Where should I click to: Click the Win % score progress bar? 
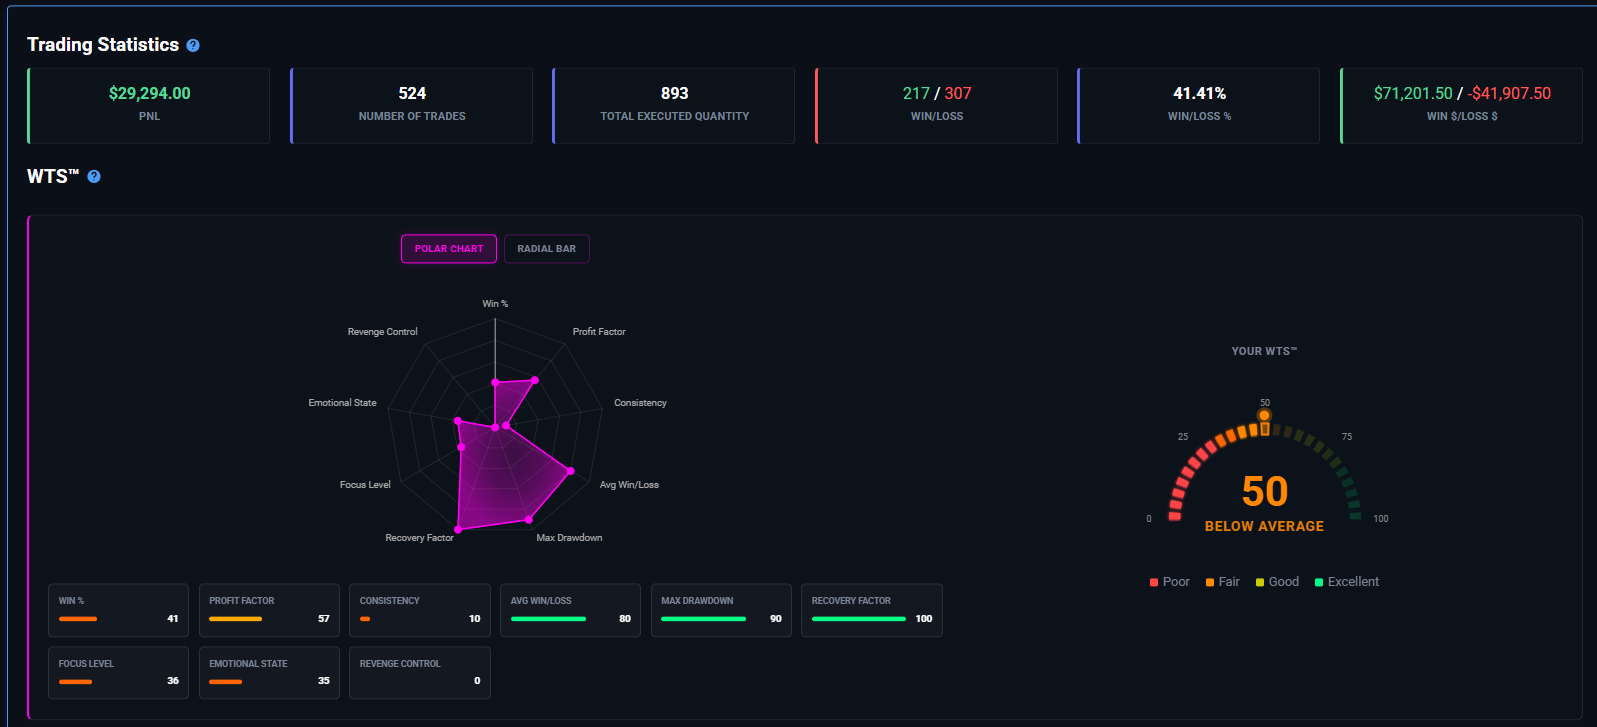pyautogui.click(x=78, y=619)
